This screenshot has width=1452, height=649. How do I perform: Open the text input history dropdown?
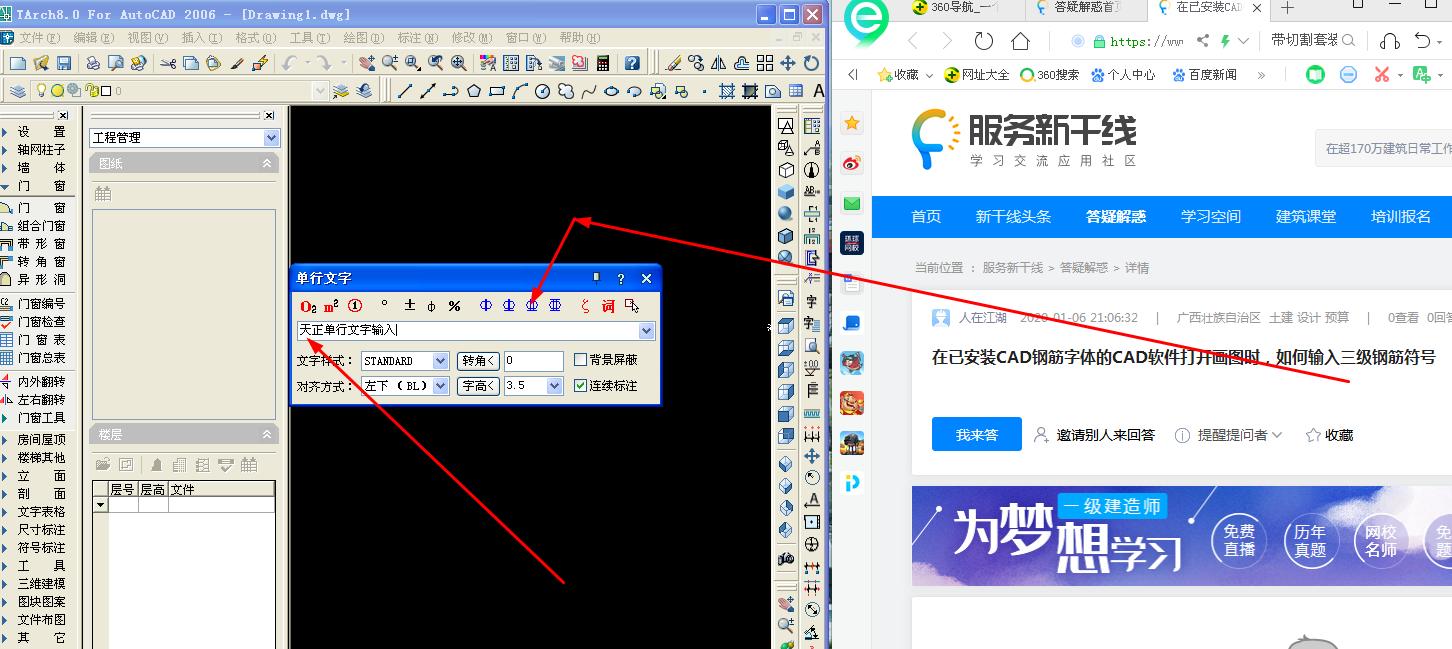click(646, 331)
